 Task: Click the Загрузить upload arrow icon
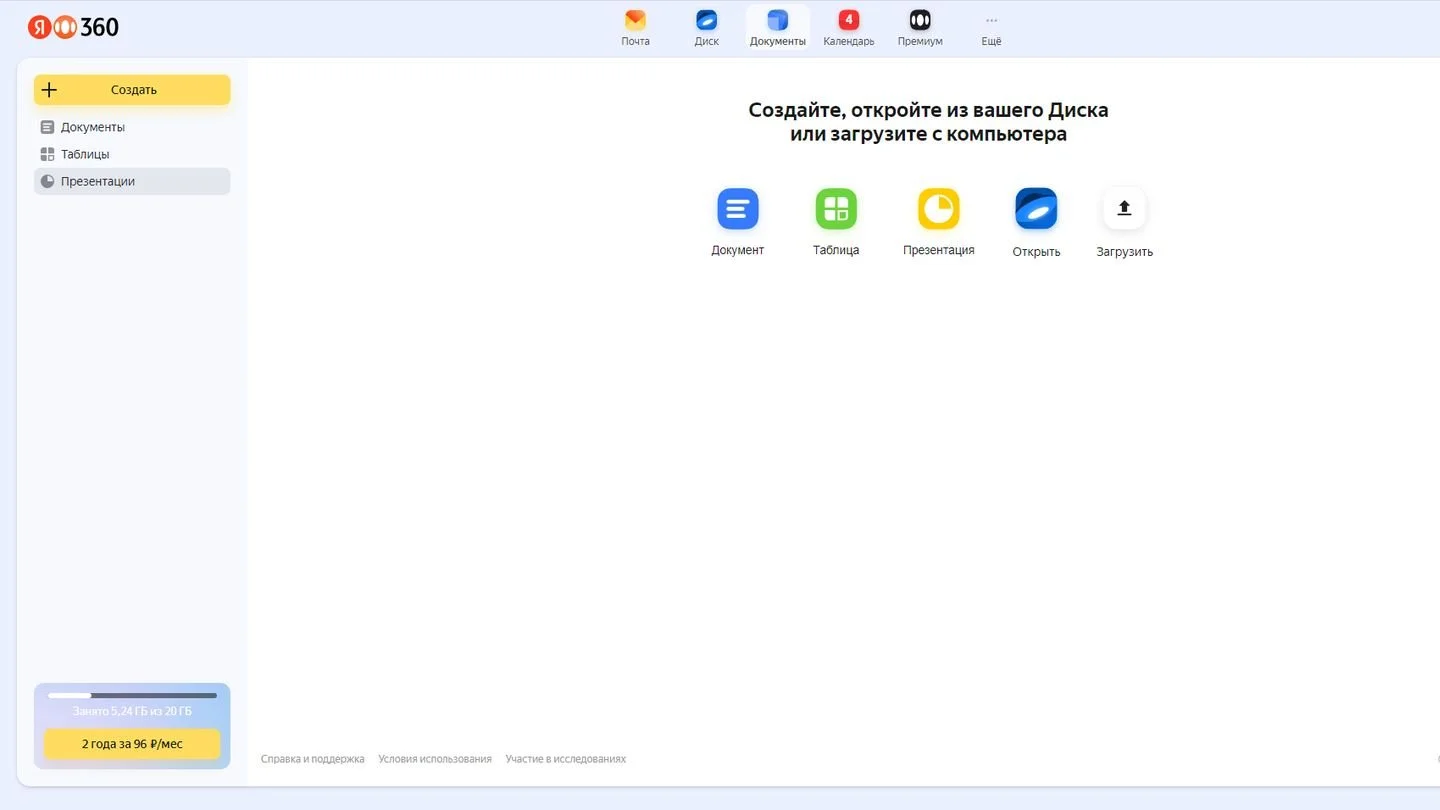[x=1124, y=209]
